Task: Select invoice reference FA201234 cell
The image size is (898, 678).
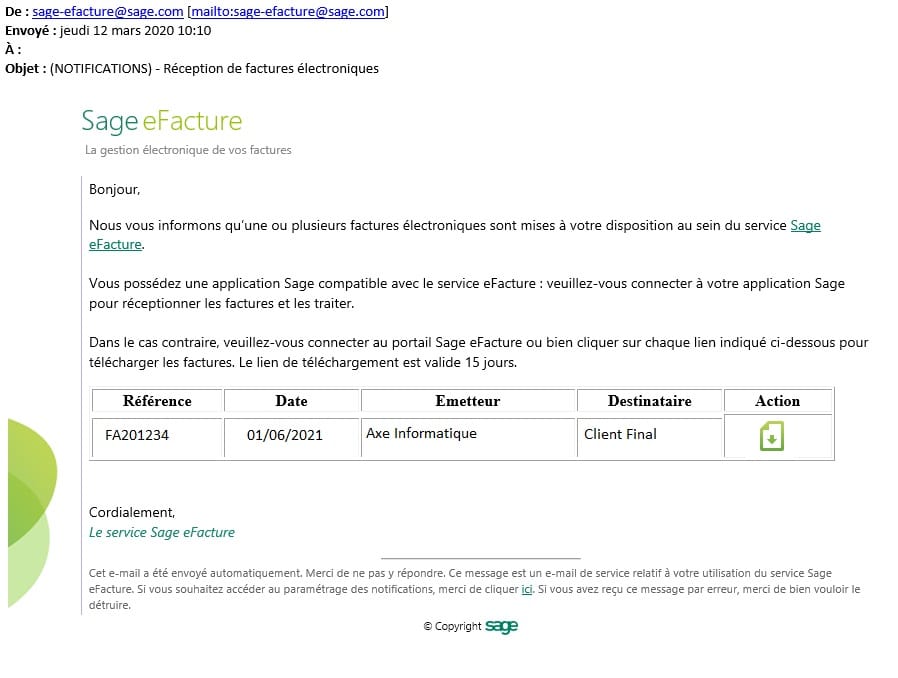Action: pyautogui.click(x=137, y=435)
